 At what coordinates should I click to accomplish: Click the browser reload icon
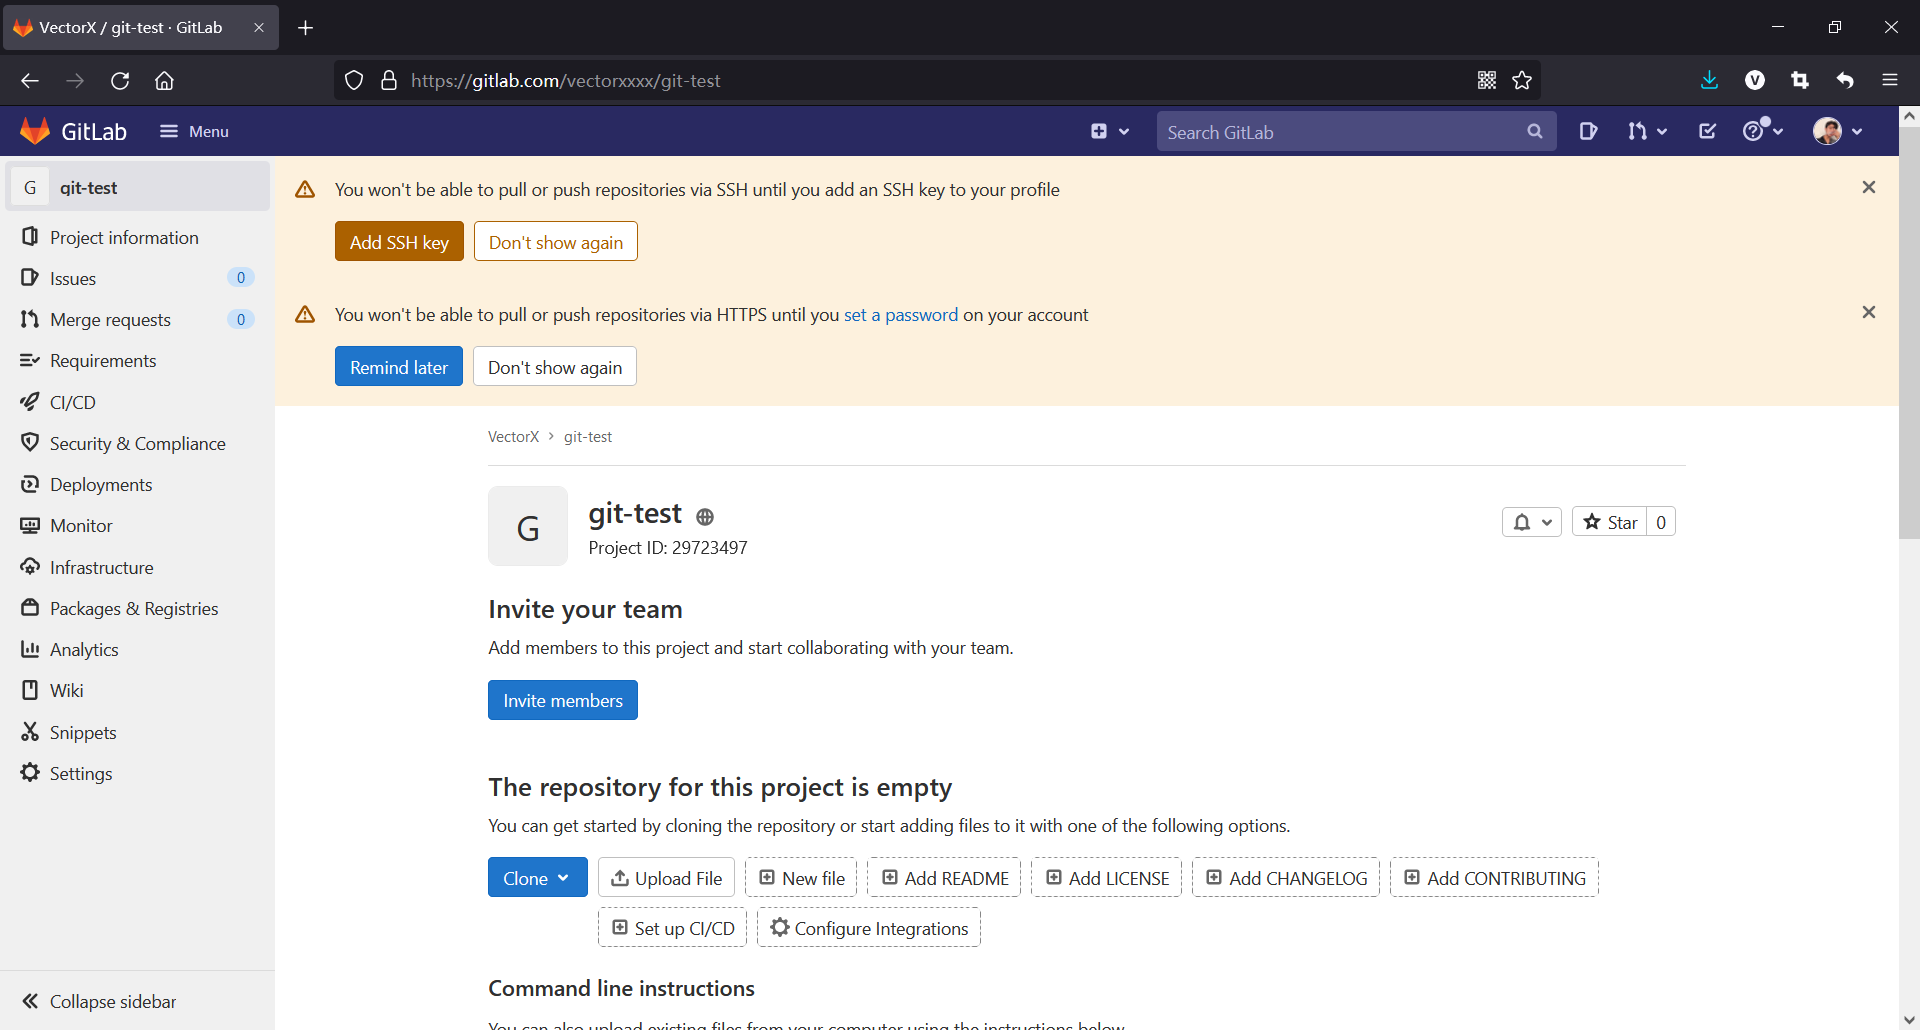click(x=120, y=80)
